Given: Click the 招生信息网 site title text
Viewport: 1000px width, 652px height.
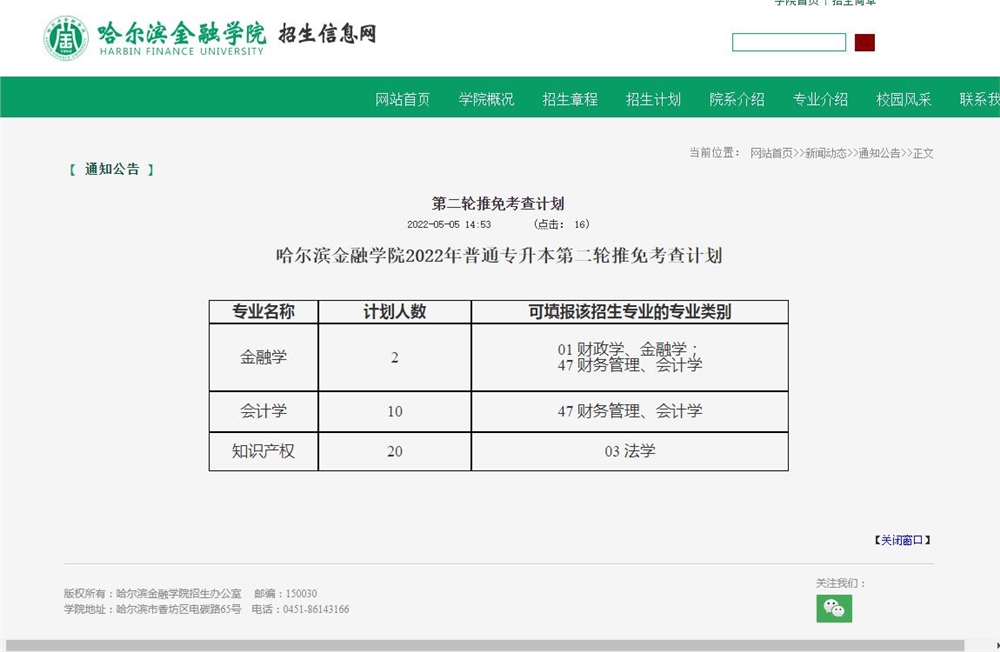Looking at the screenshot, I should tap(327, 34).
